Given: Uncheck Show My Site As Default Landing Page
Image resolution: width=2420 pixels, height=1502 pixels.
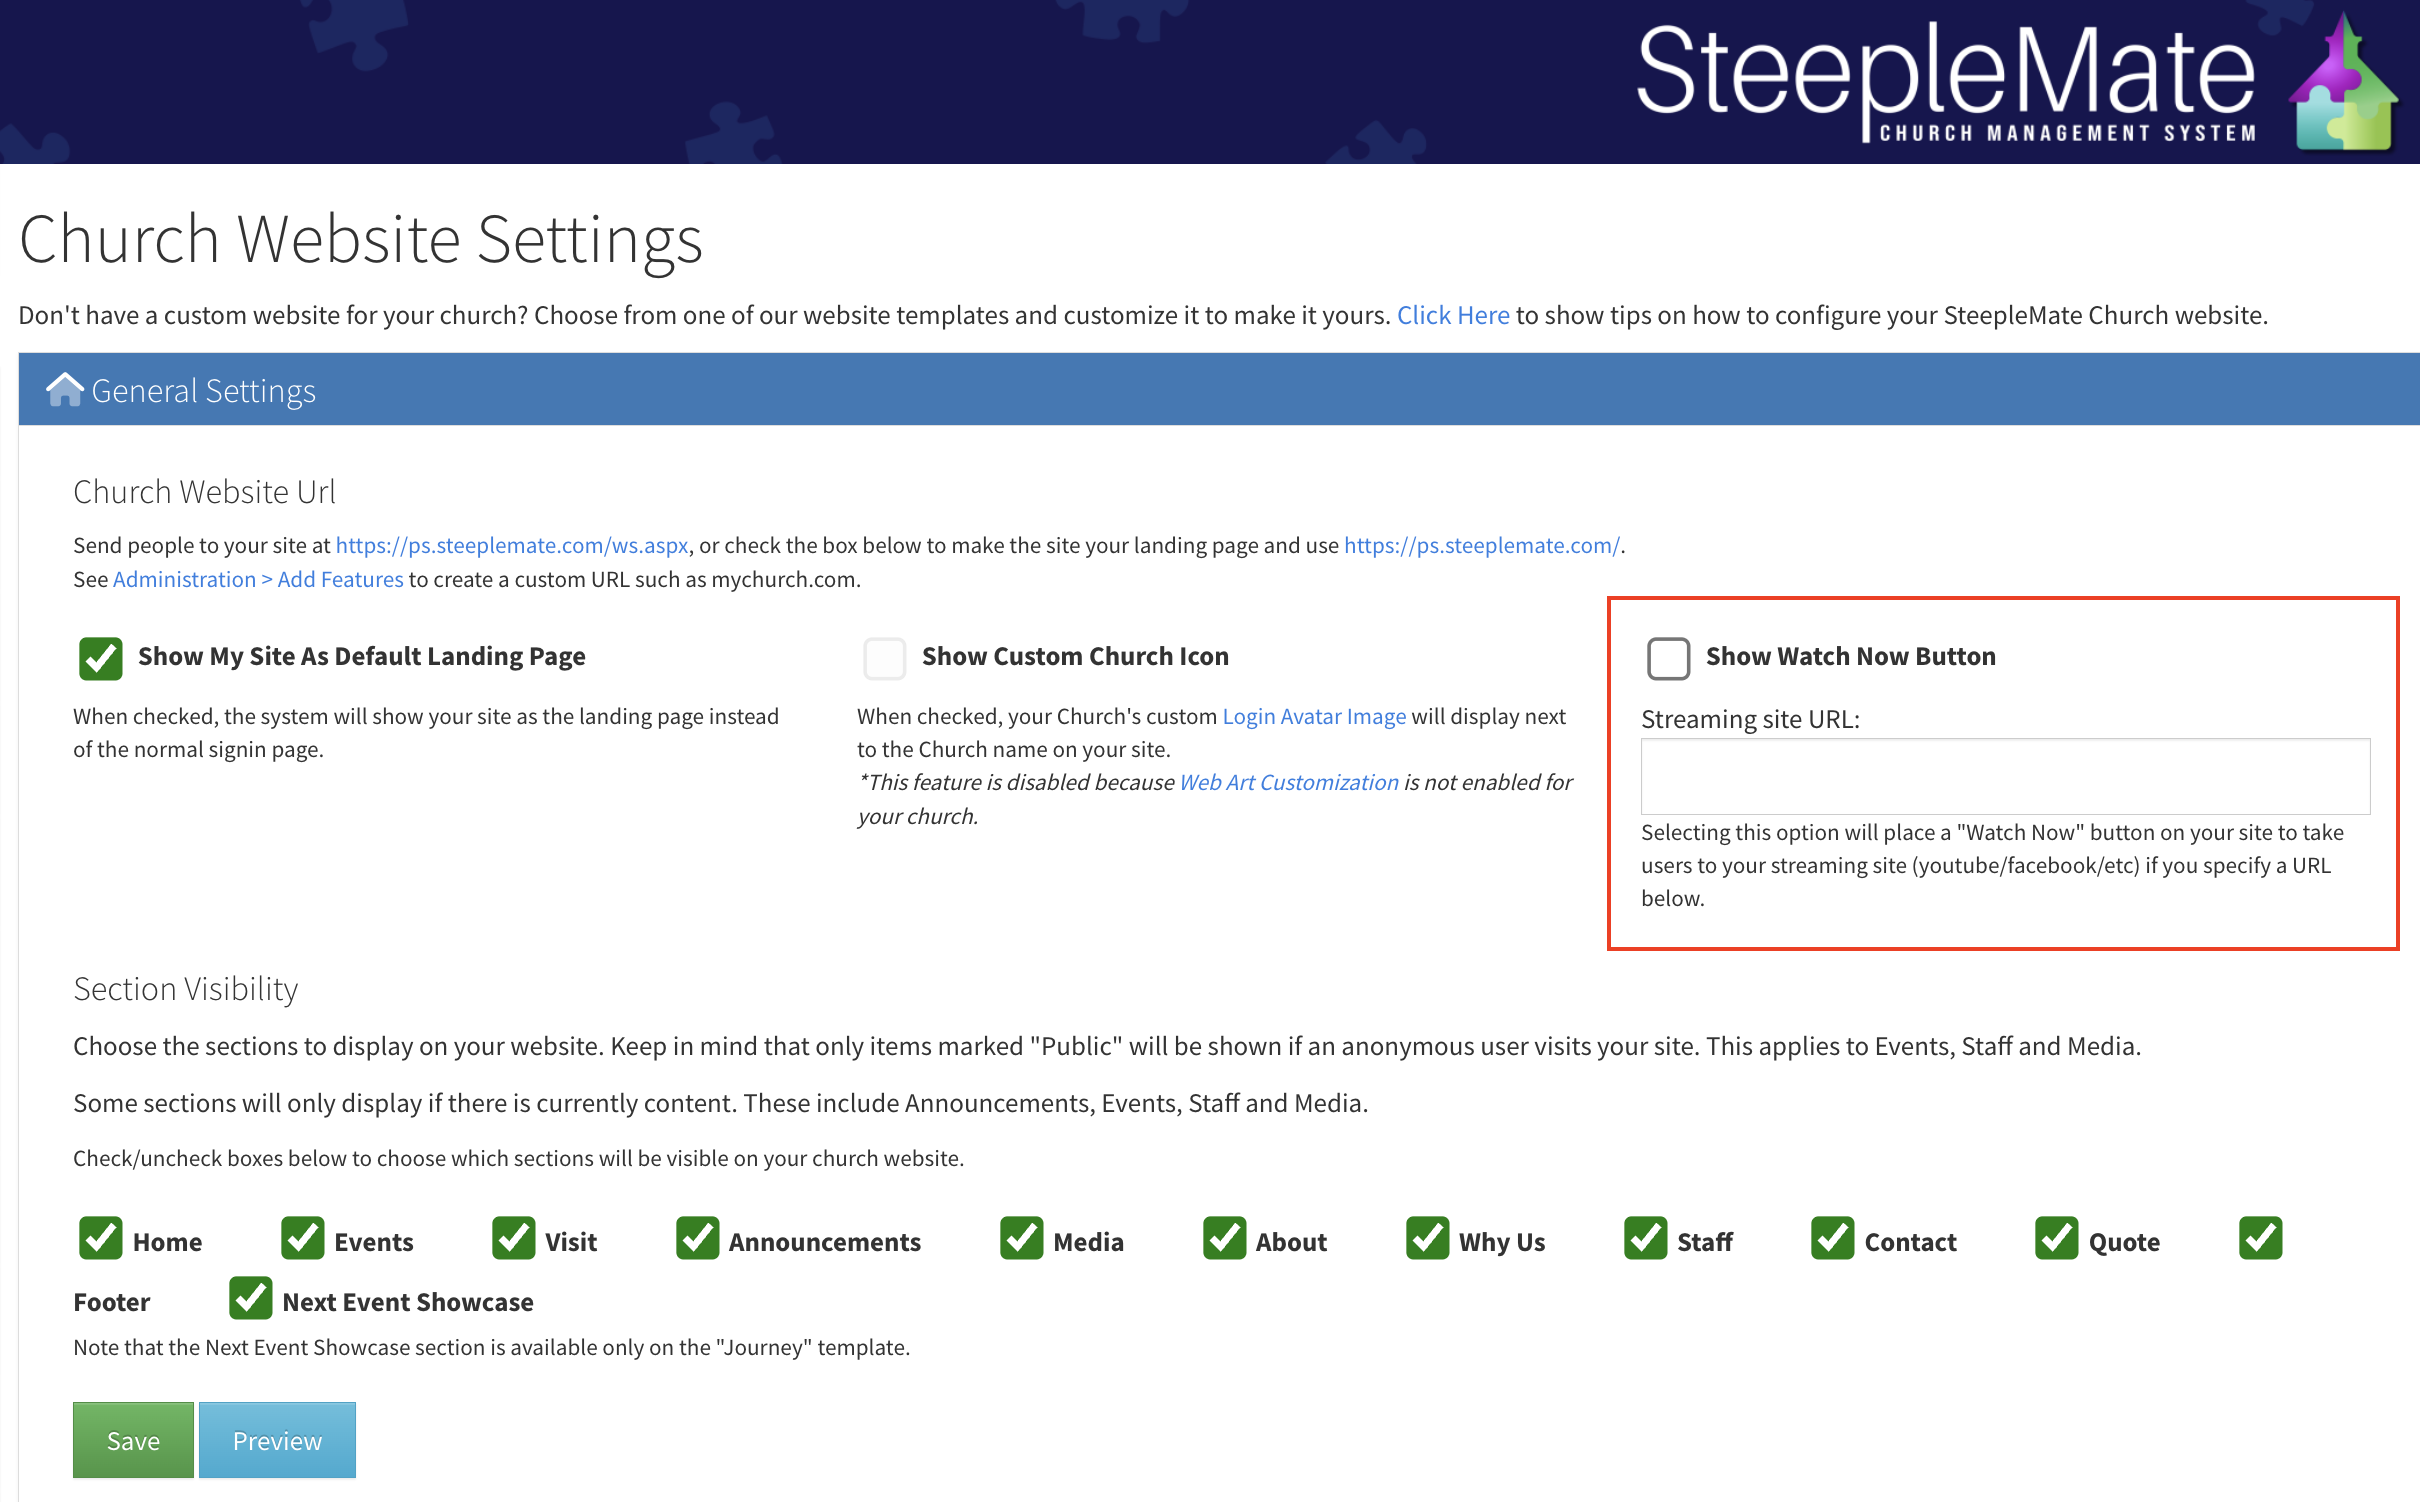Looking at the screenshot, I should tap(101, 658).
